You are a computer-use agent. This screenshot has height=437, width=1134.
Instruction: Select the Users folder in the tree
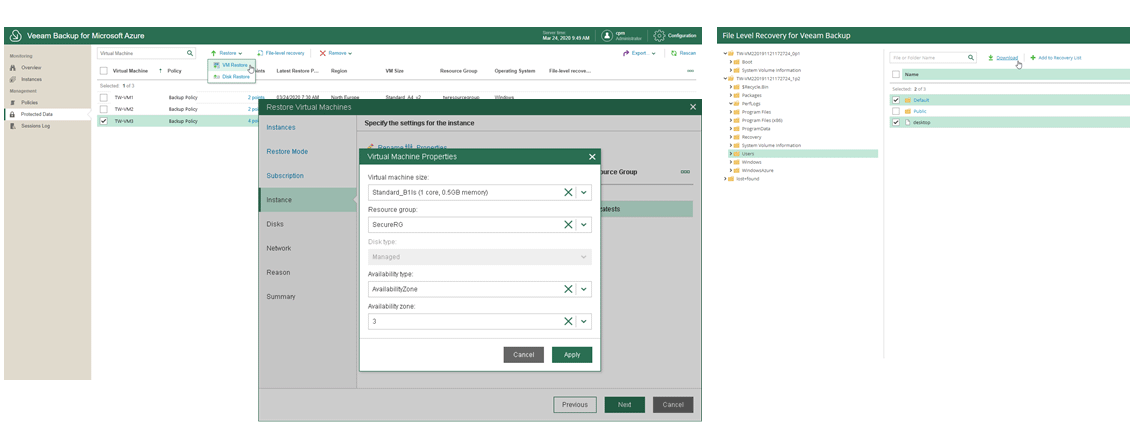pyautogui.click(x=748, y=153)
